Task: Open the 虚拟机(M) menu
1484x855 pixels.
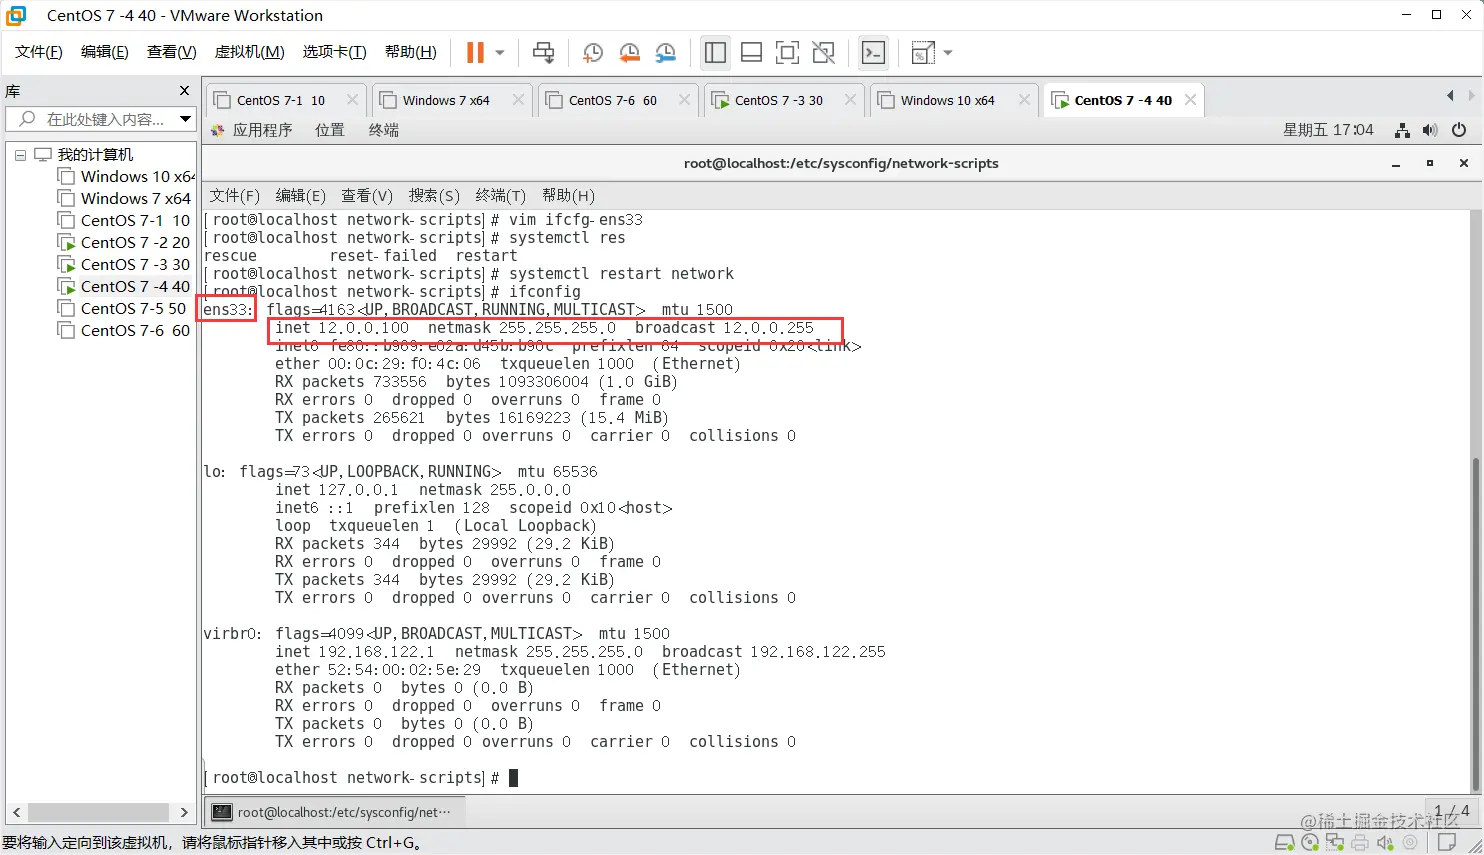Action: click(x=249, y=52)
